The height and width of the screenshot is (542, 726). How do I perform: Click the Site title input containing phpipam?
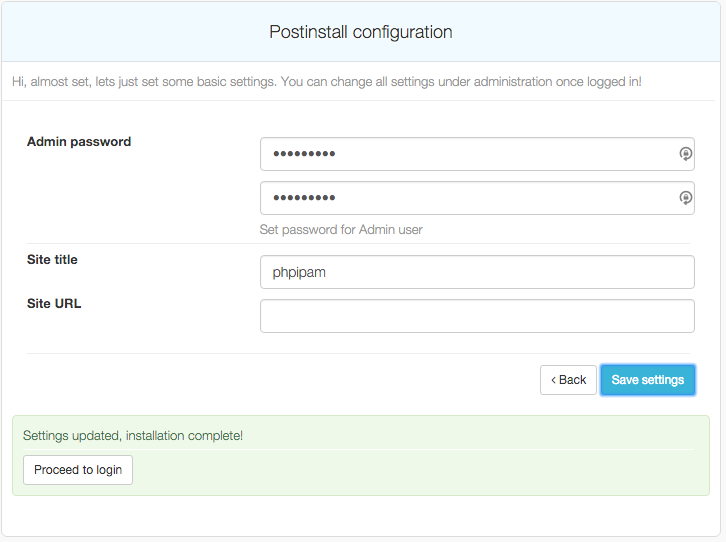pos(476,271)
